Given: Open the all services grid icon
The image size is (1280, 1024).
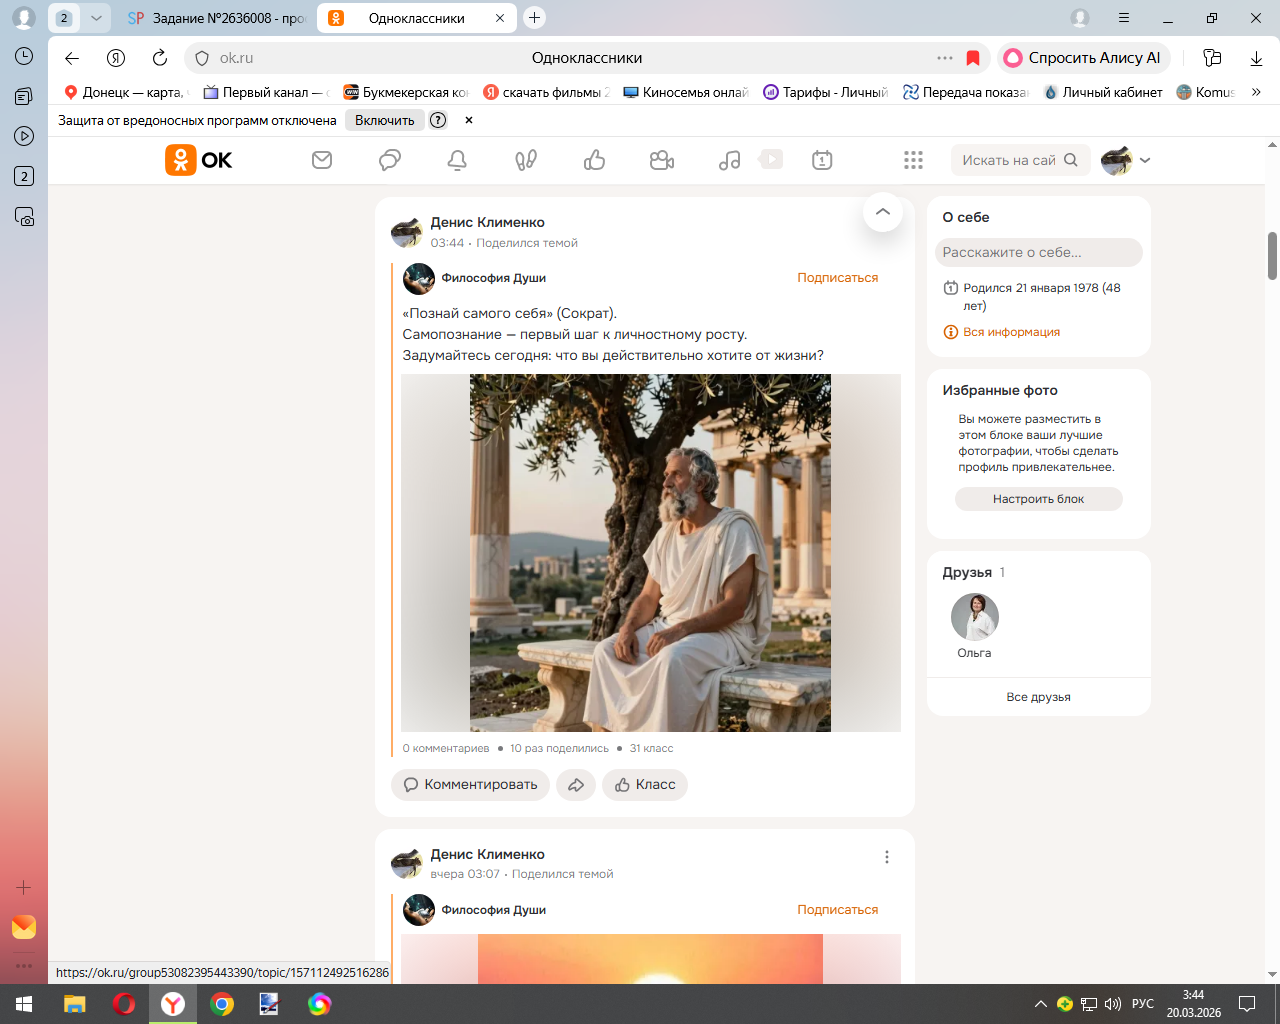Looking at the screenshot, I should 913,160.
